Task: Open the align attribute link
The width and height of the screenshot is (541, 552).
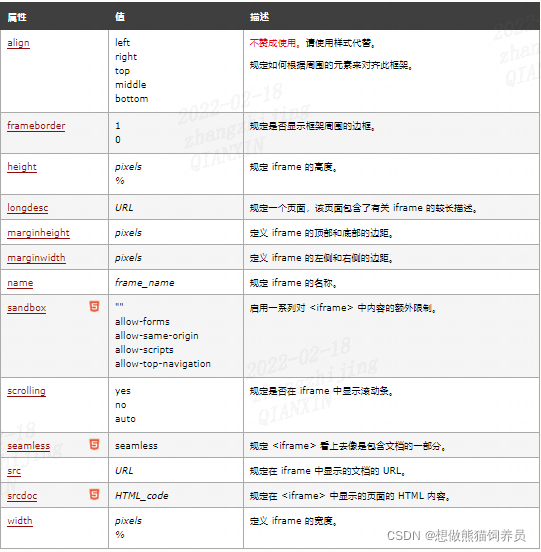Action: point(18,43)
